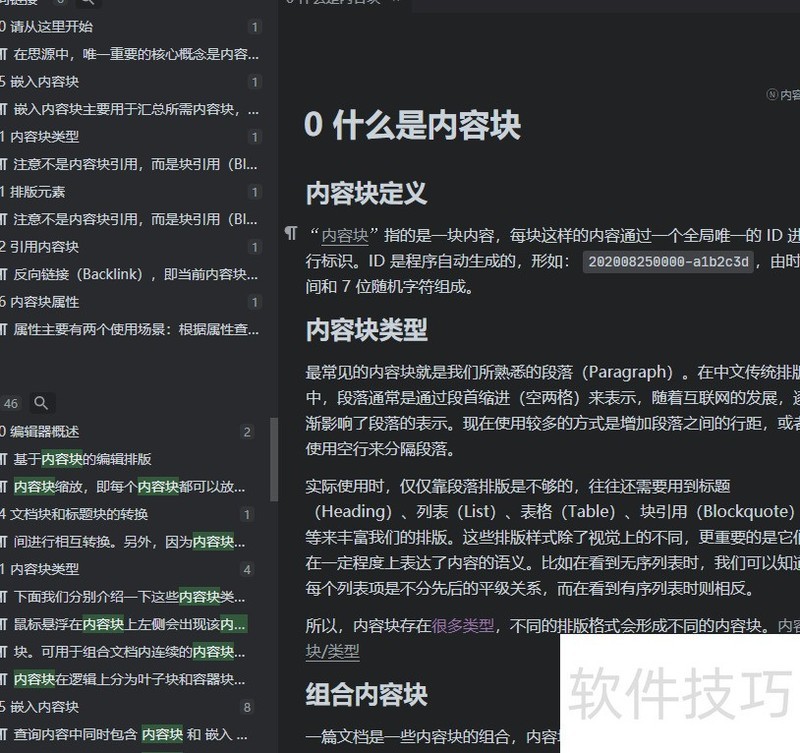800x753 pixels.
Task: Open 5 嵌入内容块 entry with count 1
Action: point(131,82)
